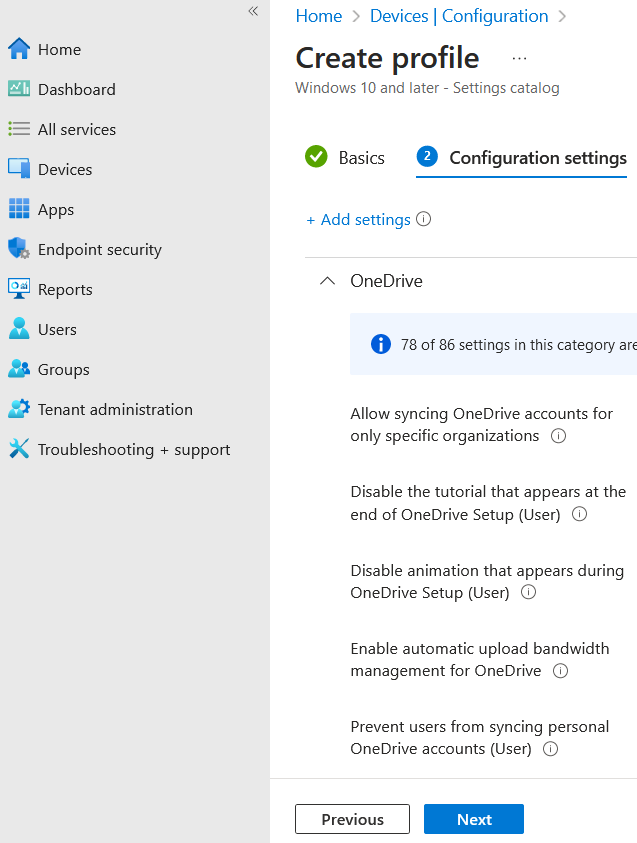Click the Home icon in the sidebar
Screen dimensions: 637x843
point(19,49)
